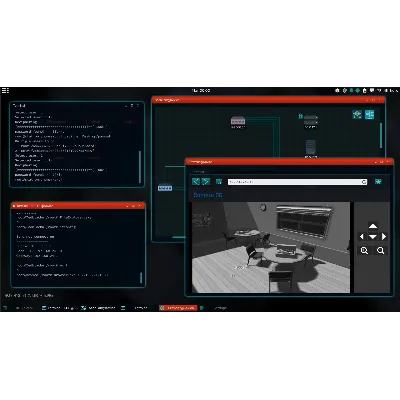
Task: Open the application menu grid icon at top left
Action: pyautogui.click(x=5, y=90)
